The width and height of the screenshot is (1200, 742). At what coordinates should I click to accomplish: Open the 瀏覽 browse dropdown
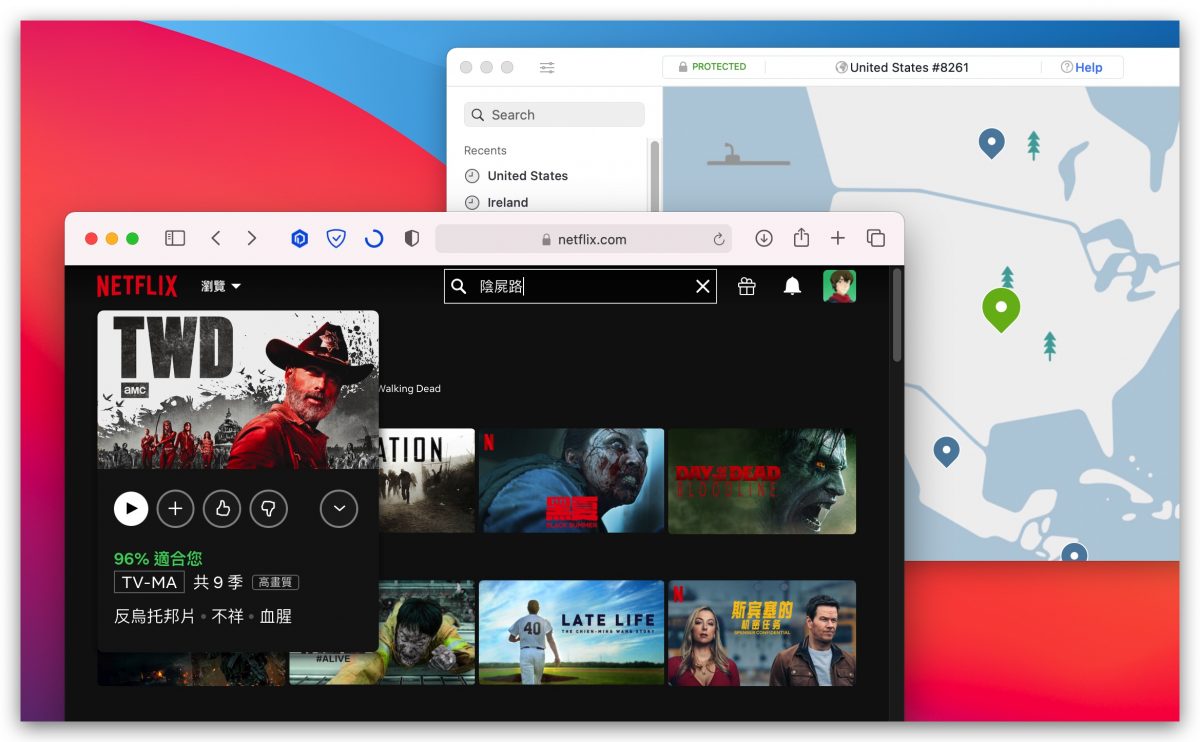(221, 286)
